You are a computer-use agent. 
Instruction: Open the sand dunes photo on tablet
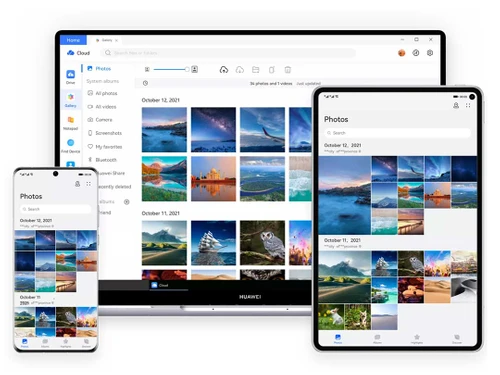pyautogui.click(x=437, y=290)
